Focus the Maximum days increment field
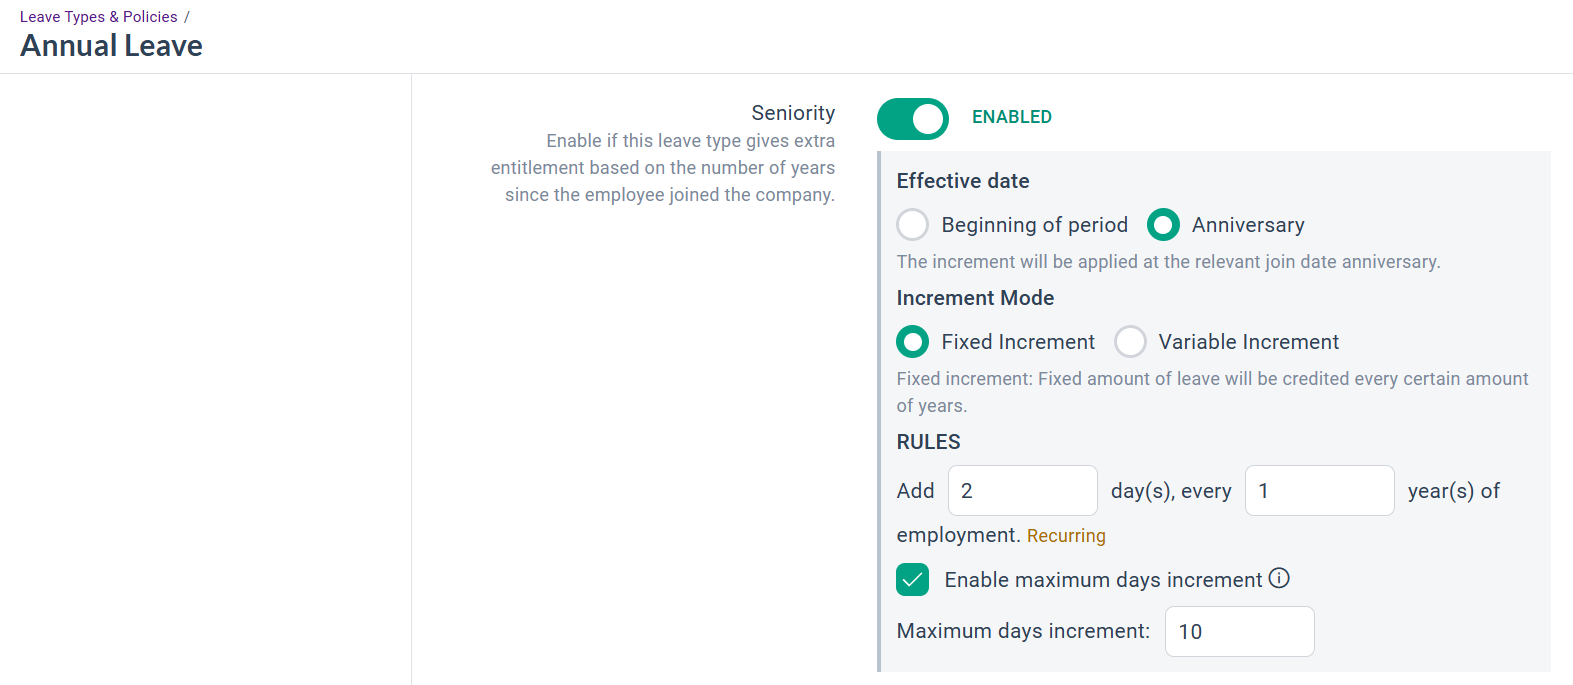Viewport: 1573px width, 685px height. pyautogui.click(x=1238, y=632)
